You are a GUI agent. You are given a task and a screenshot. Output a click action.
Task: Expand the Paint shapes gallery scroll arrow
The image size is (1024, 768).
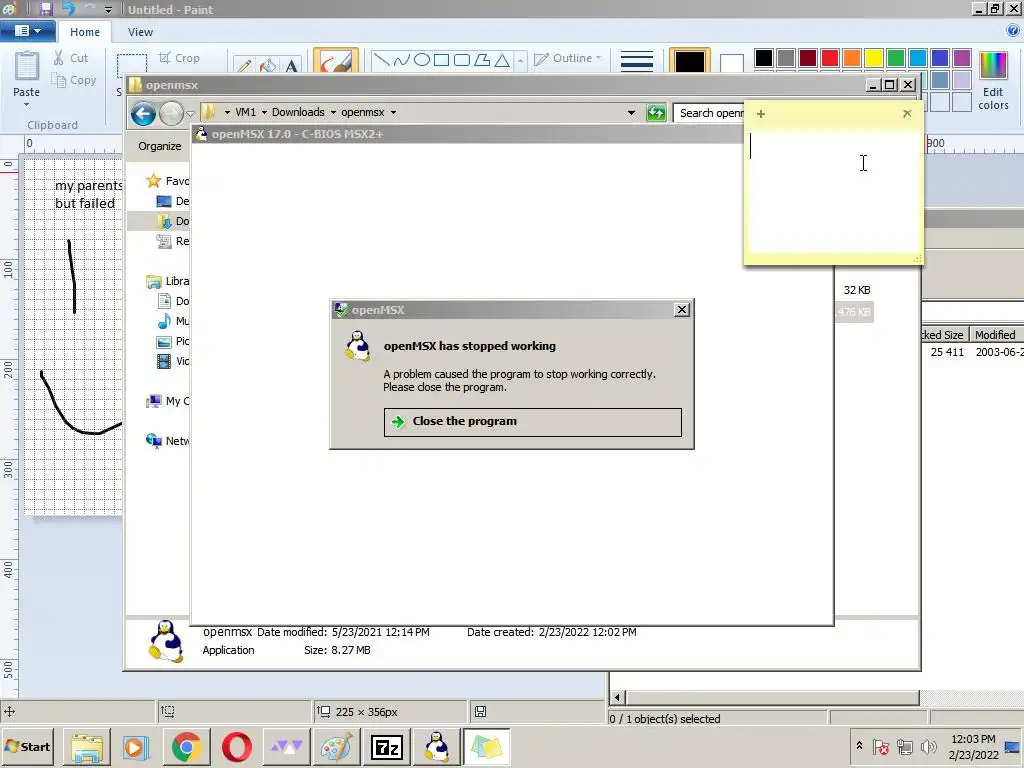click(520, 61)
